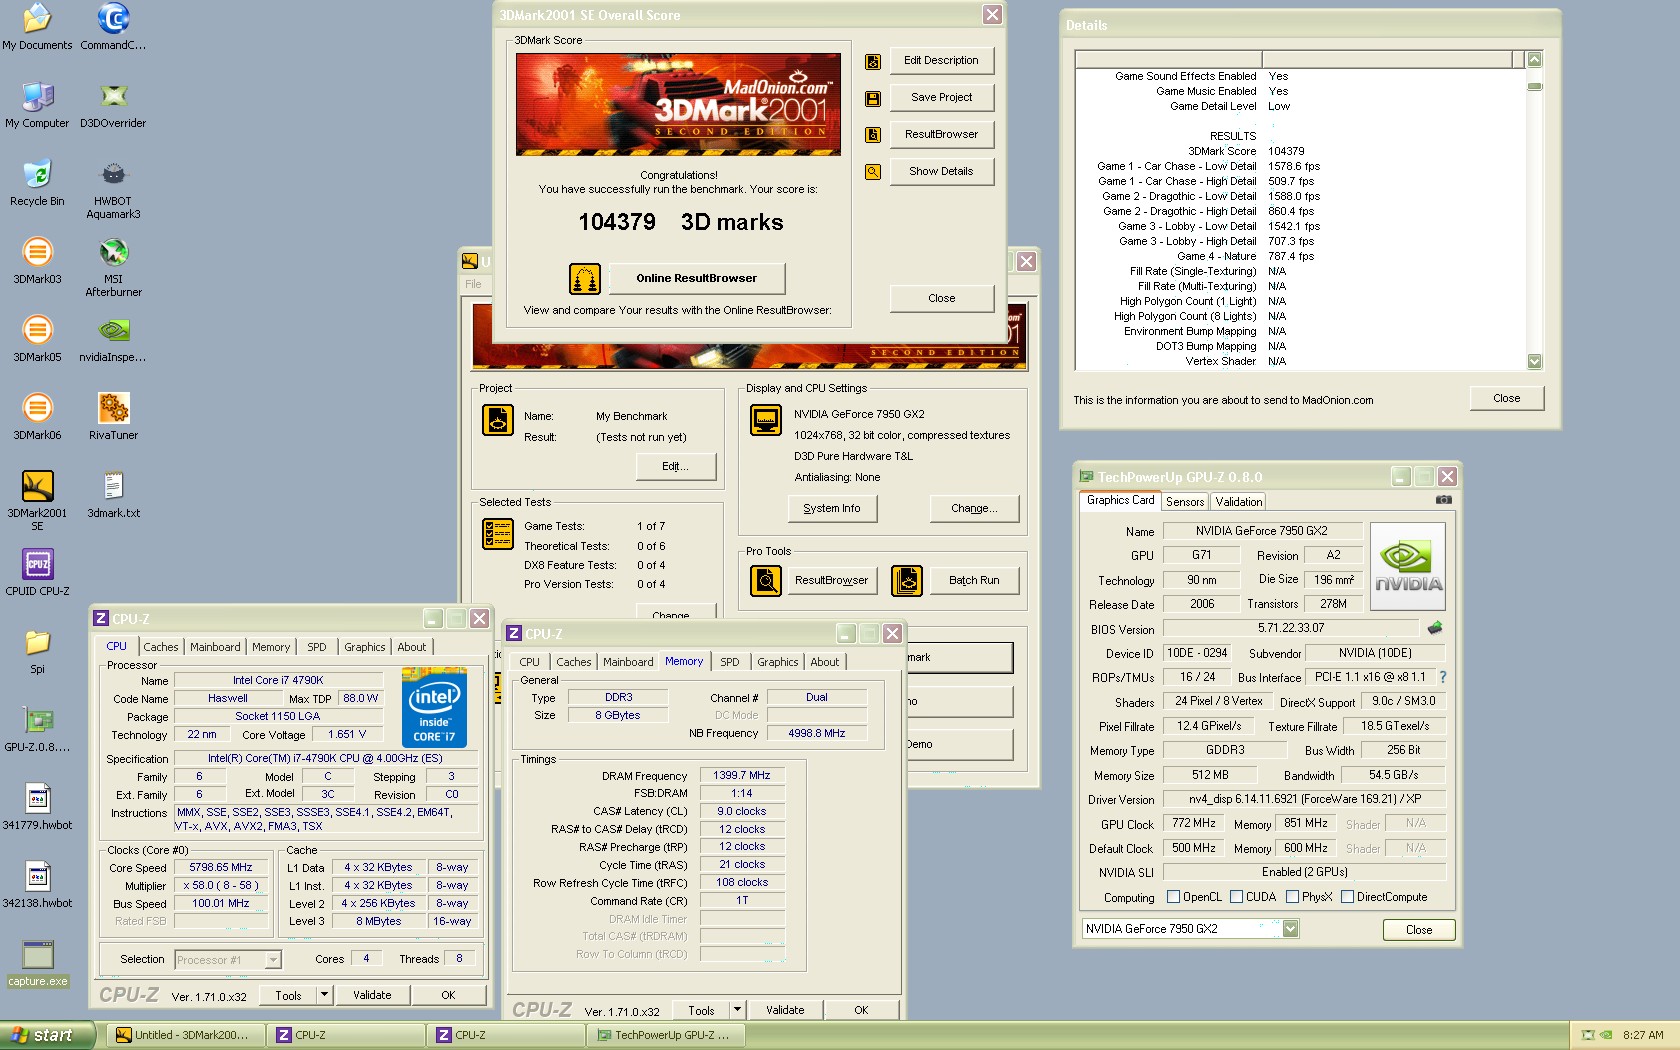This screenshot has height=1050, width=1680.
Task: Toggle CUDA checkbox in GPU-Z
Action: point(1237,897)
